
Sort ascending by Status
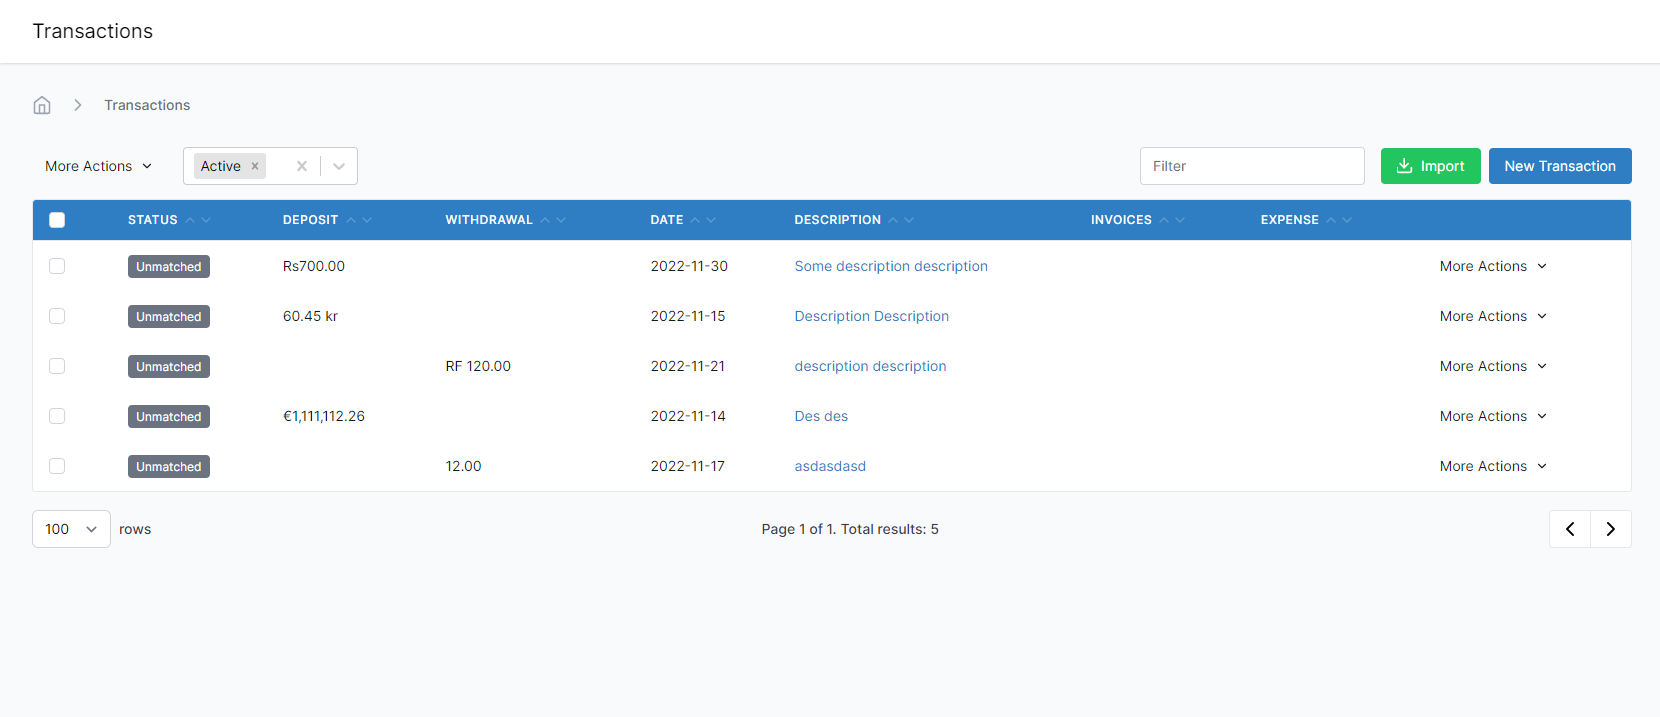190,220
